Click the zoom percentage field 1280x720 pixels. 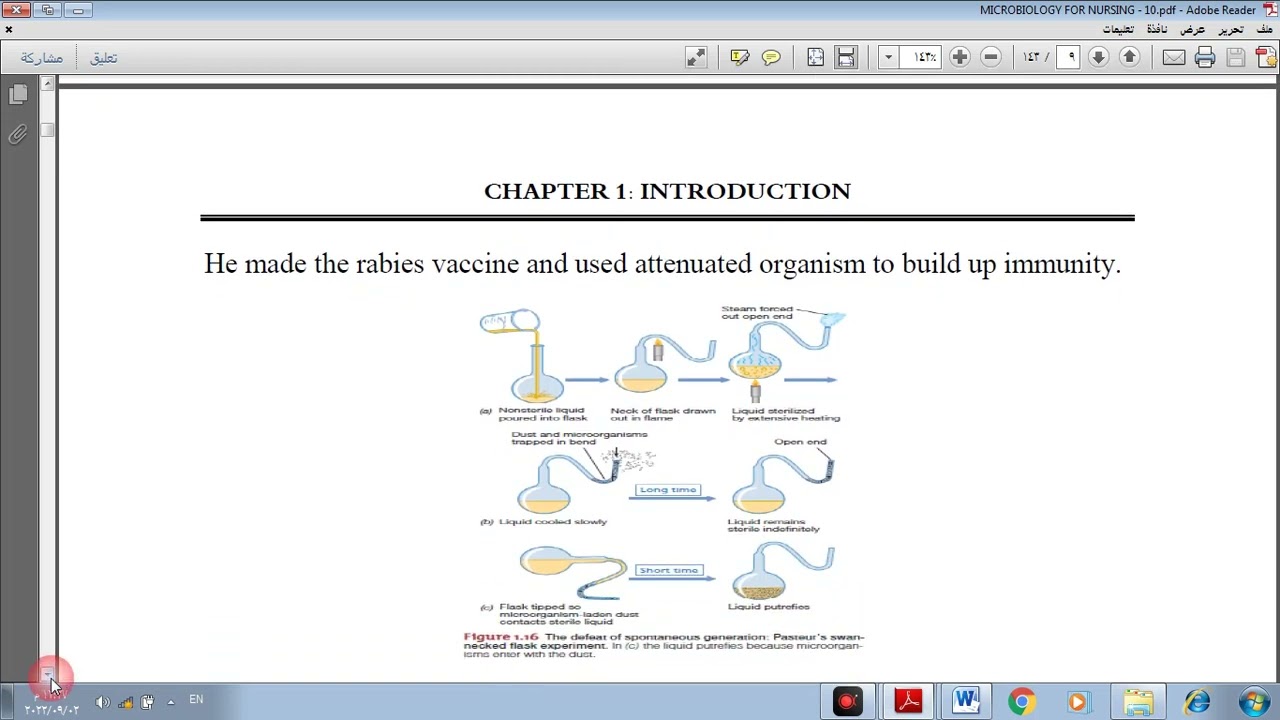click(x=921, y=58)
